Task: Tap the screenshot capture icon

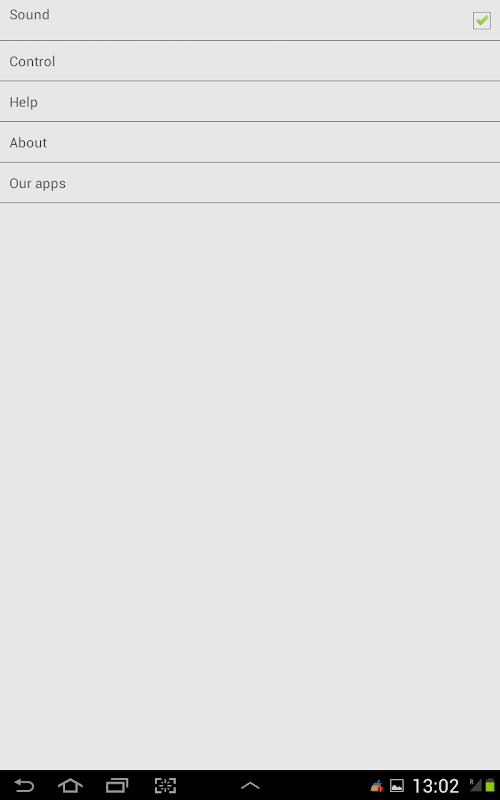Action: coord(165,785)
